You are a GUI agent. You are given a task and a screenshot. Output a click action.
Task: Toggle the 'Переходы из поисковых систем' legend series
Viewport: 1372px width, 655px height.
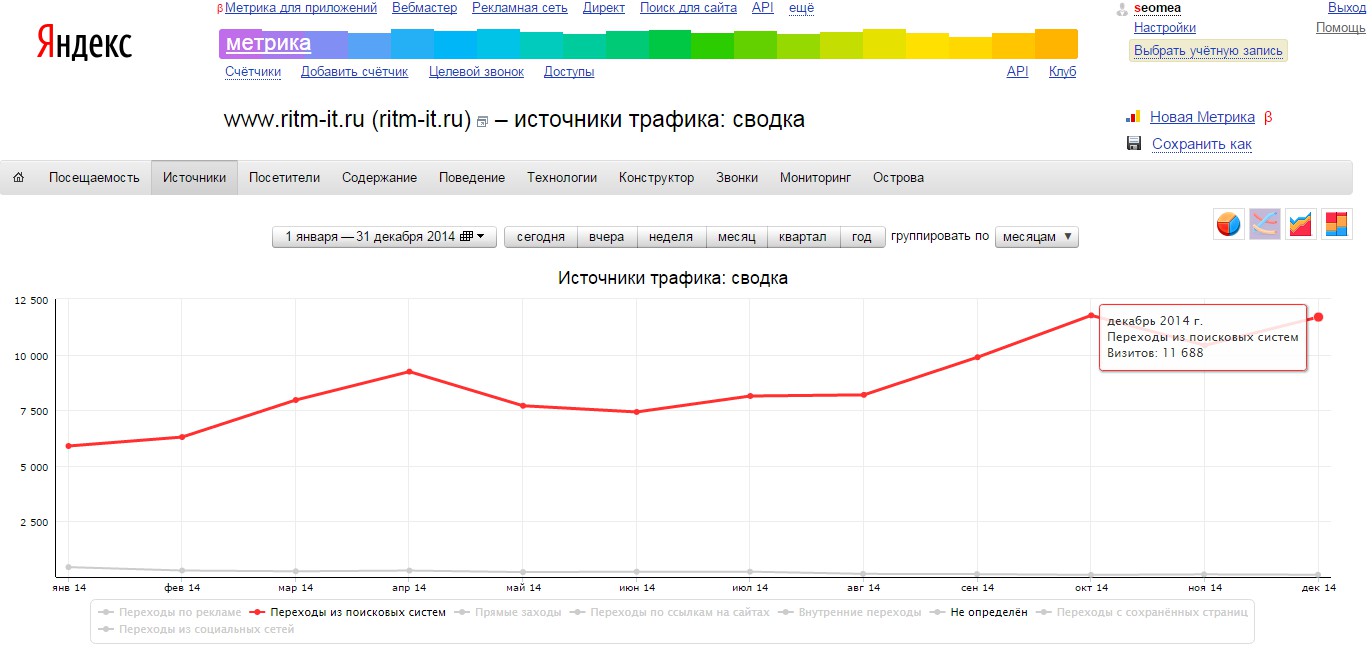349,612
